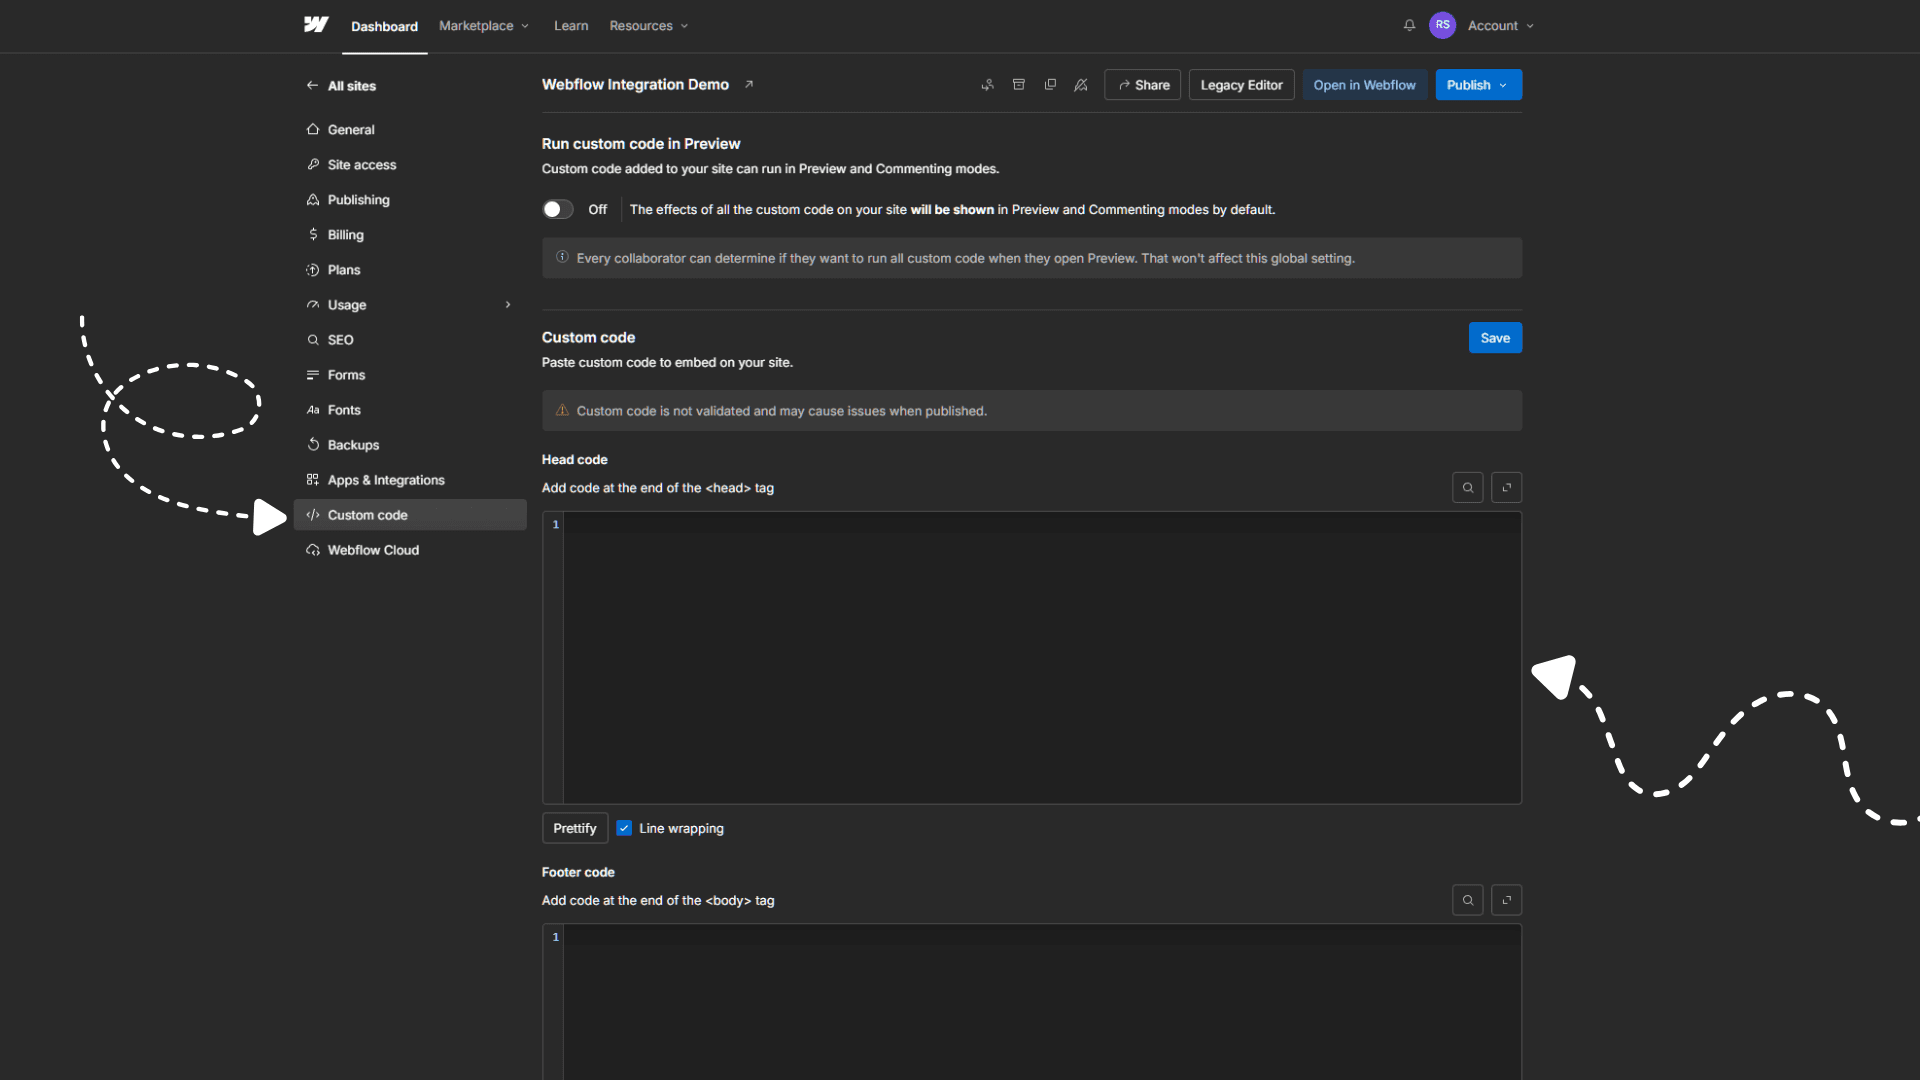Go back to All sites
1920x1080 pixels.
click(x=341, y=86)
